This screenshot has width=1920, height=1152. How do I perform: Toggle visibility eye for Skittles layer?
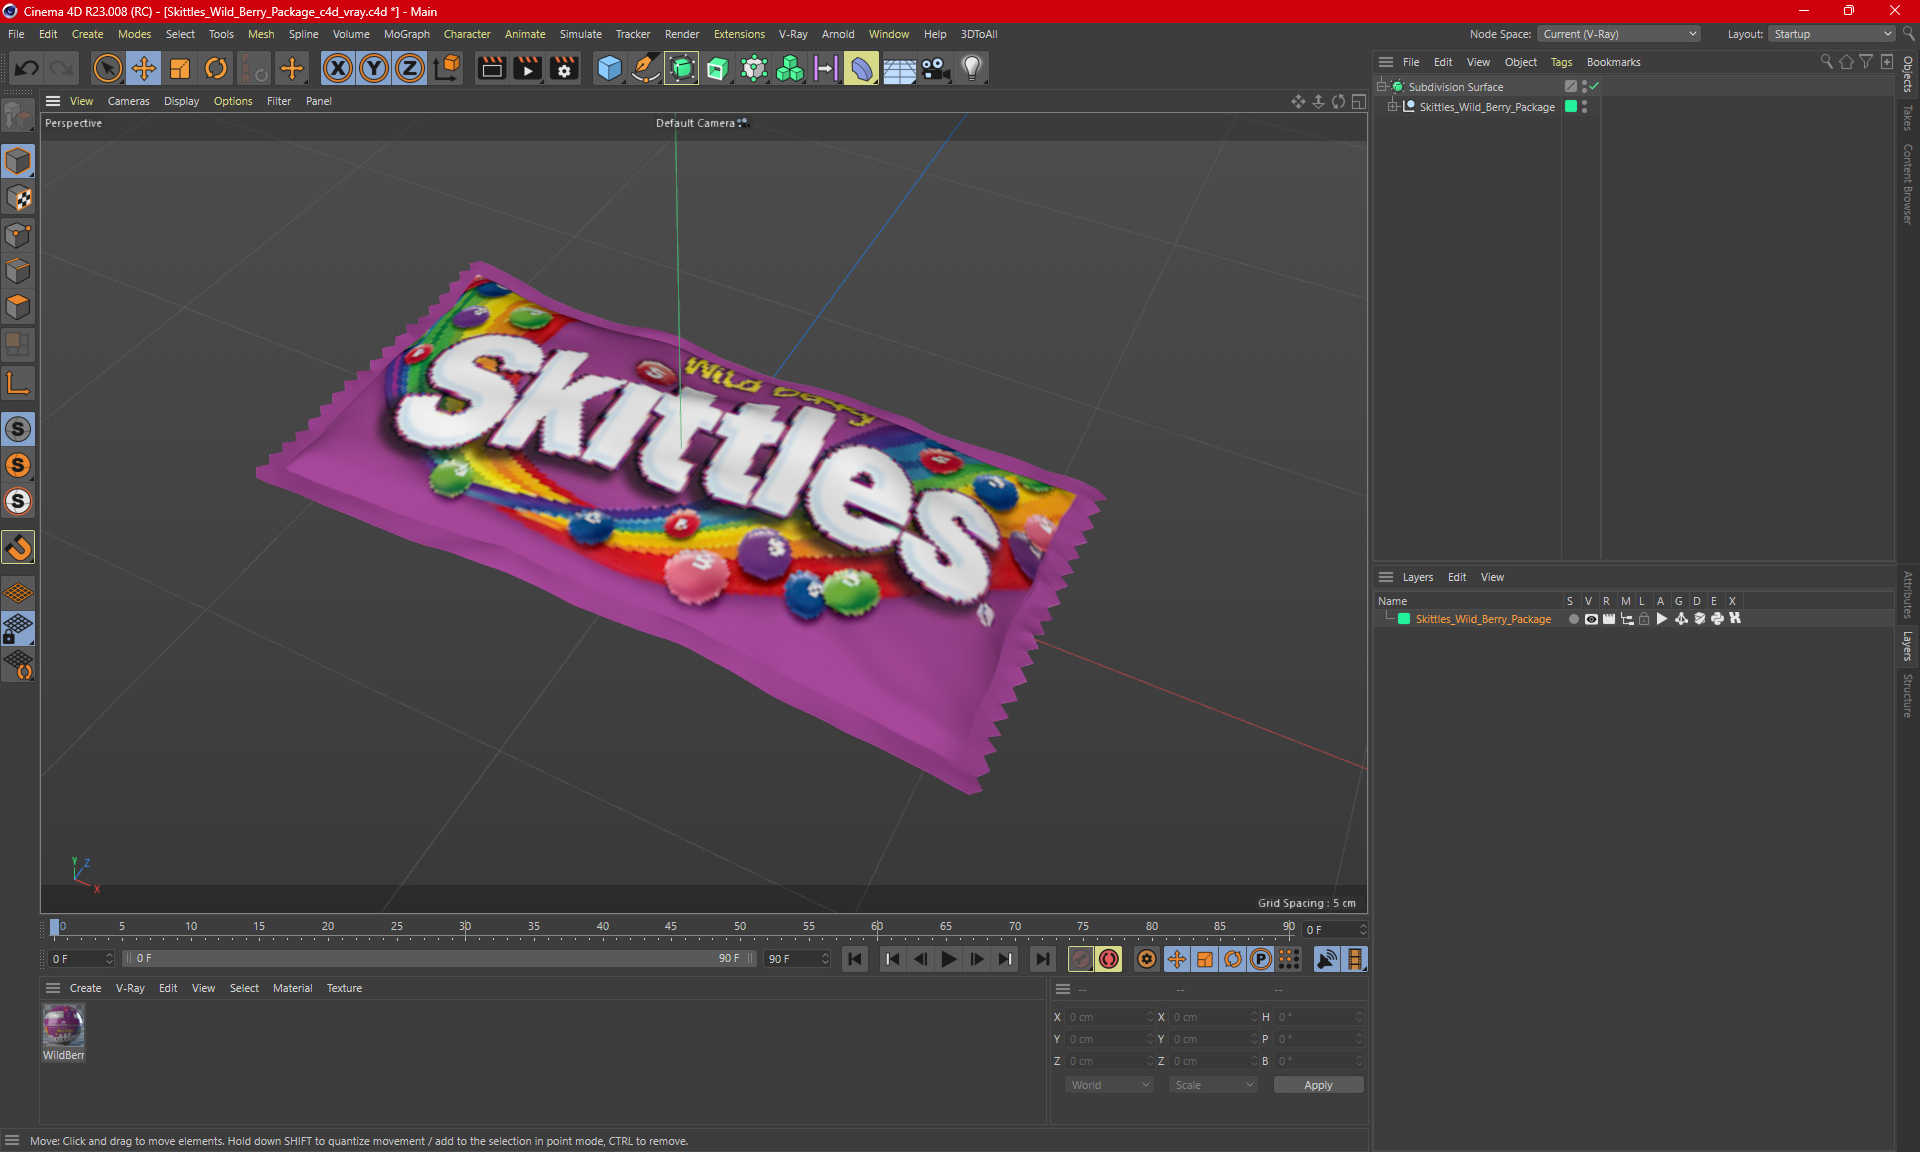tap(1591, 619)
